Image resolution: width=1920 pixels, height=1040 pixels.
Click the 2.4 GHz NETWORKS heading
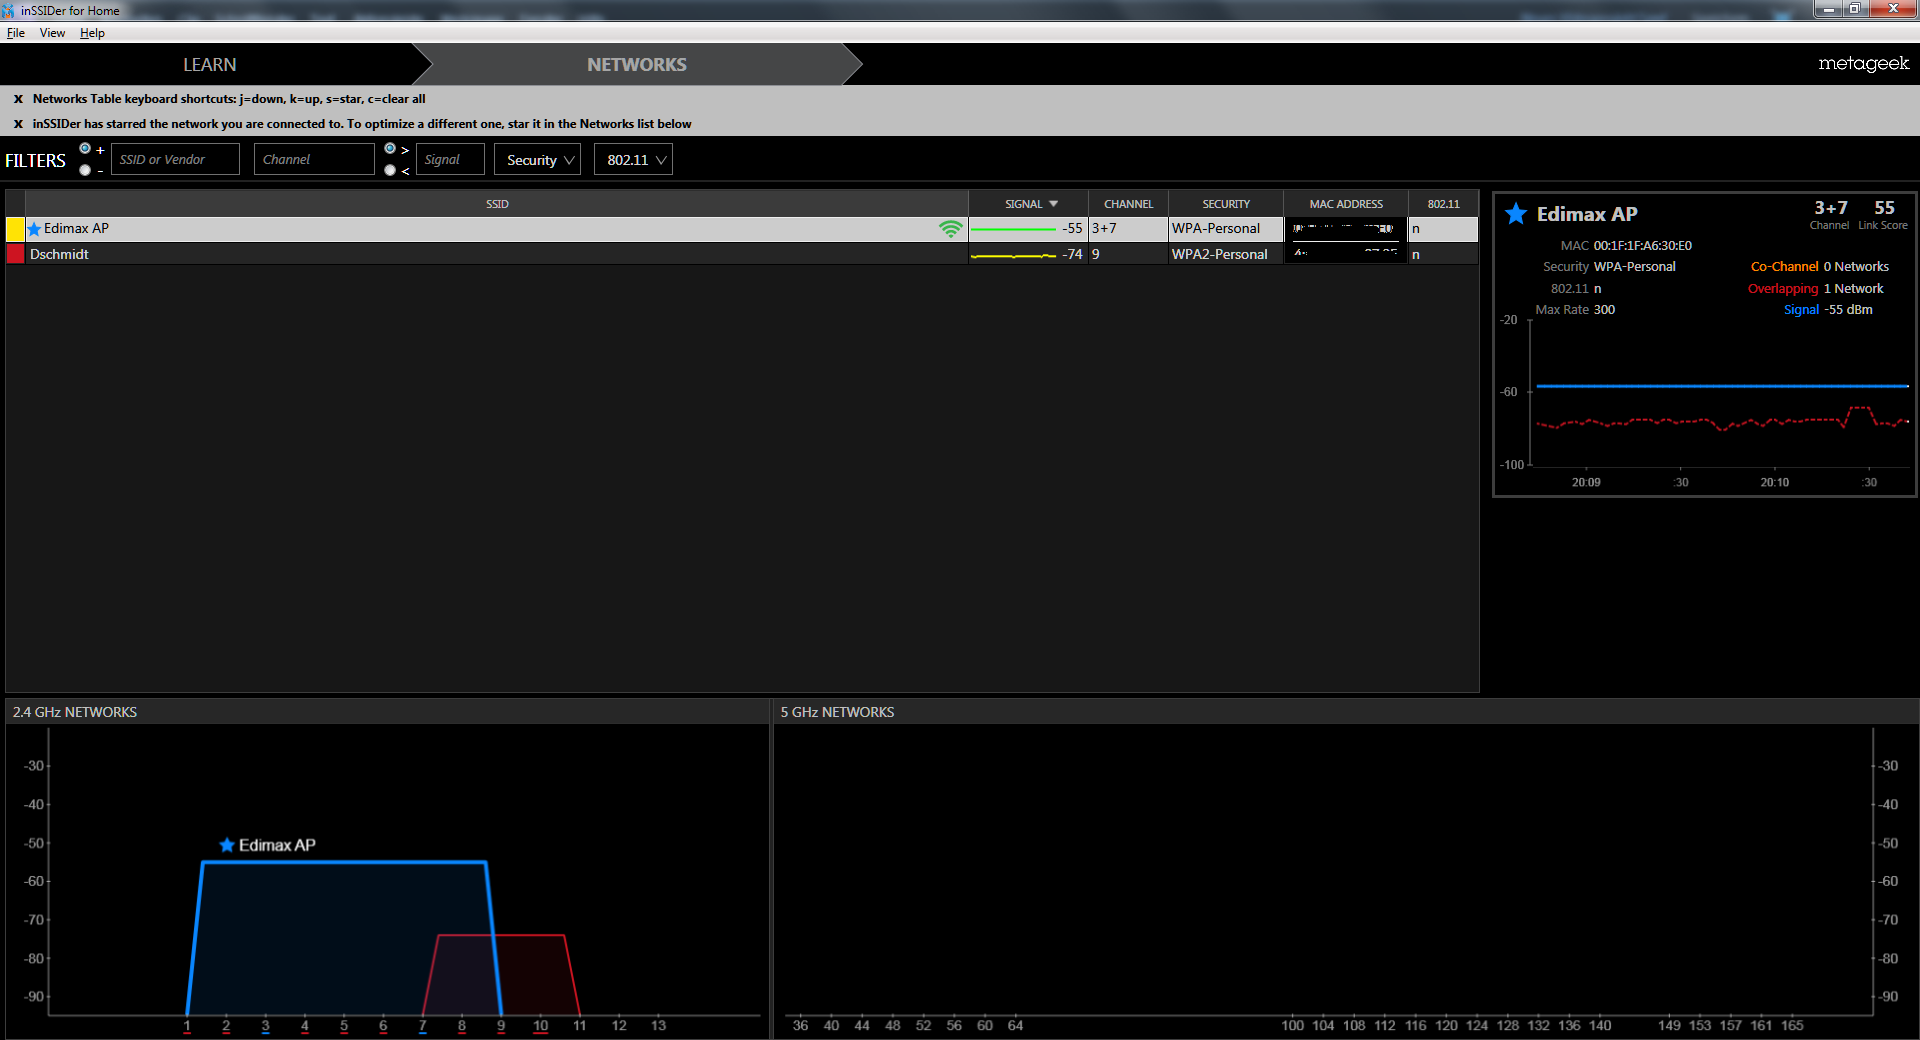tap(75, 712)
